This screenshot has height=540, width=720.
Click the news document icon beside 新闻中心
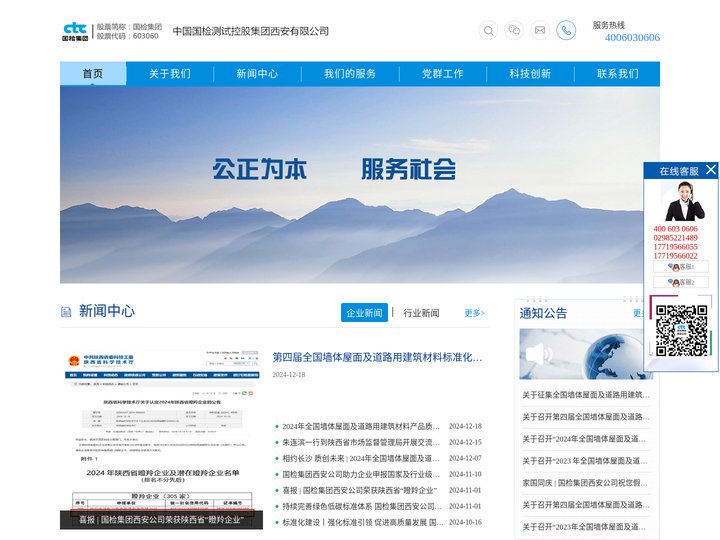pyautogui.click(x=66, y=312)
